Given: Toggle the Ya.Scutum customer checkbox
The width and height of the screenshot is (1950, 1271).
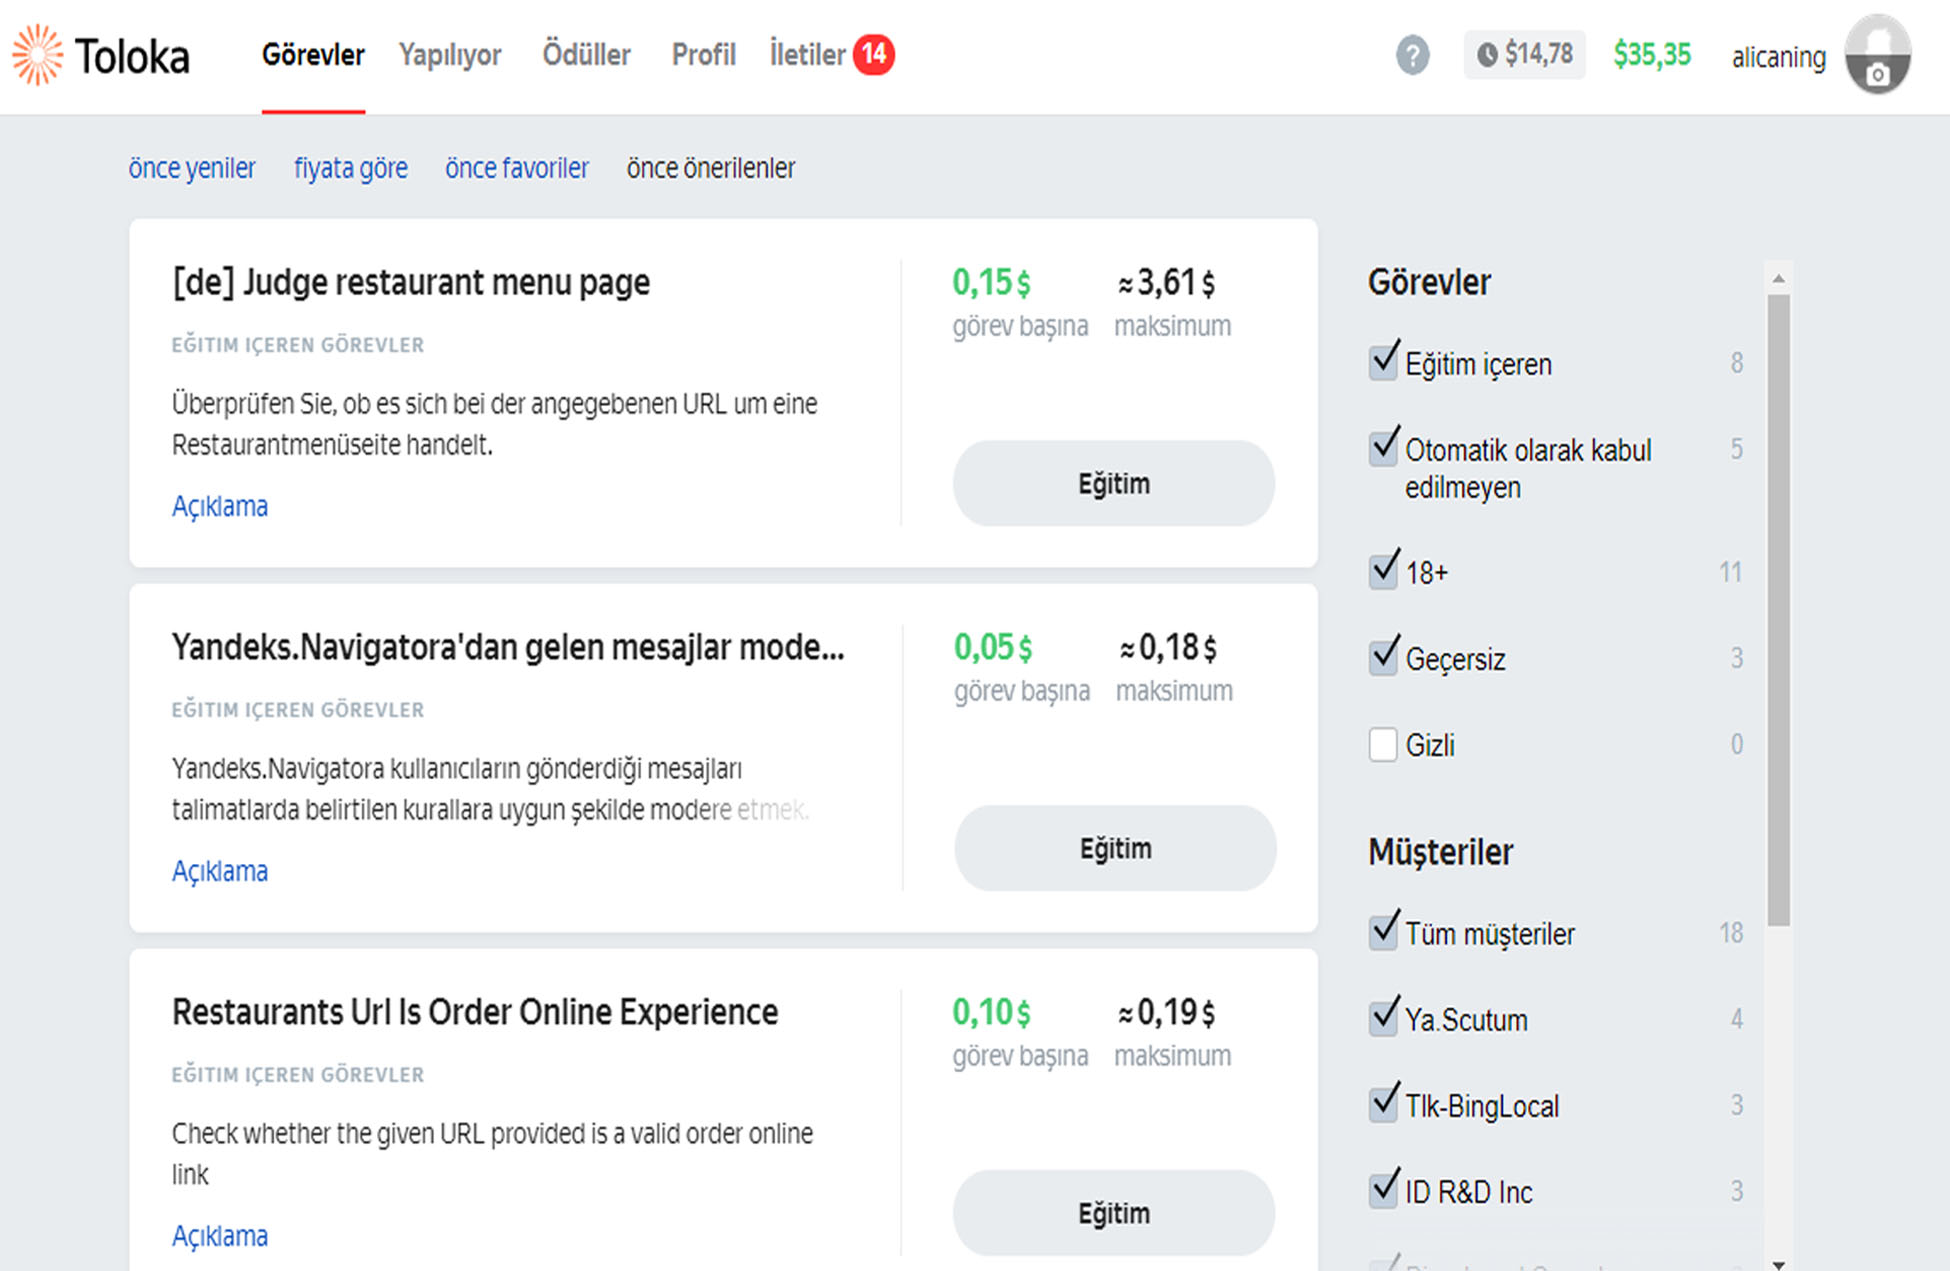Looking at the screenshot, I should click(1383, 1018).
